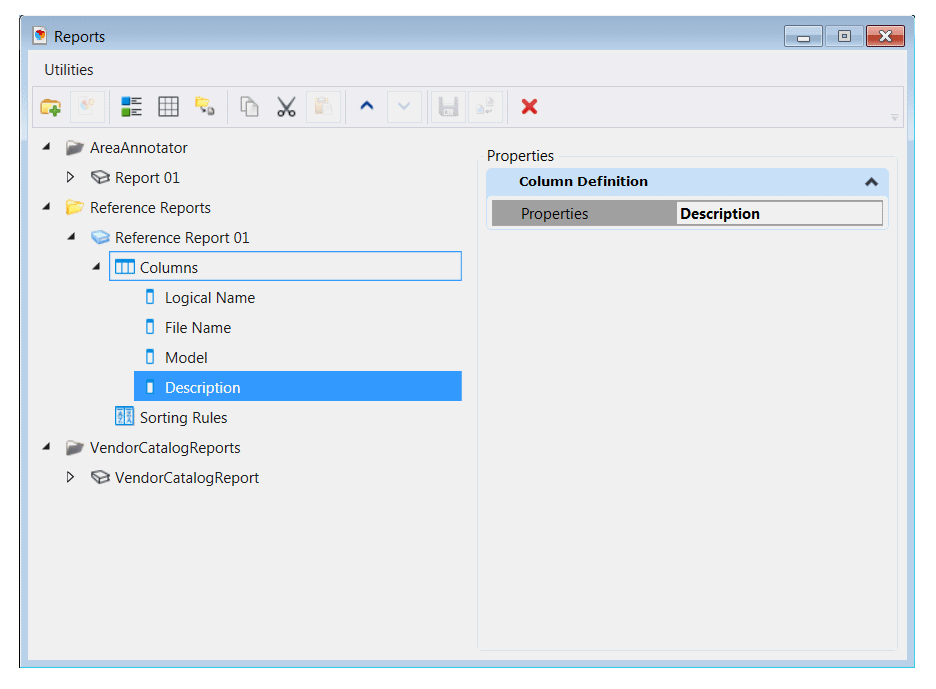The width and height of the screenshot is (936, 689).
Task: Select the AreaAnnotator folder
Action: (x=138, y=148)
